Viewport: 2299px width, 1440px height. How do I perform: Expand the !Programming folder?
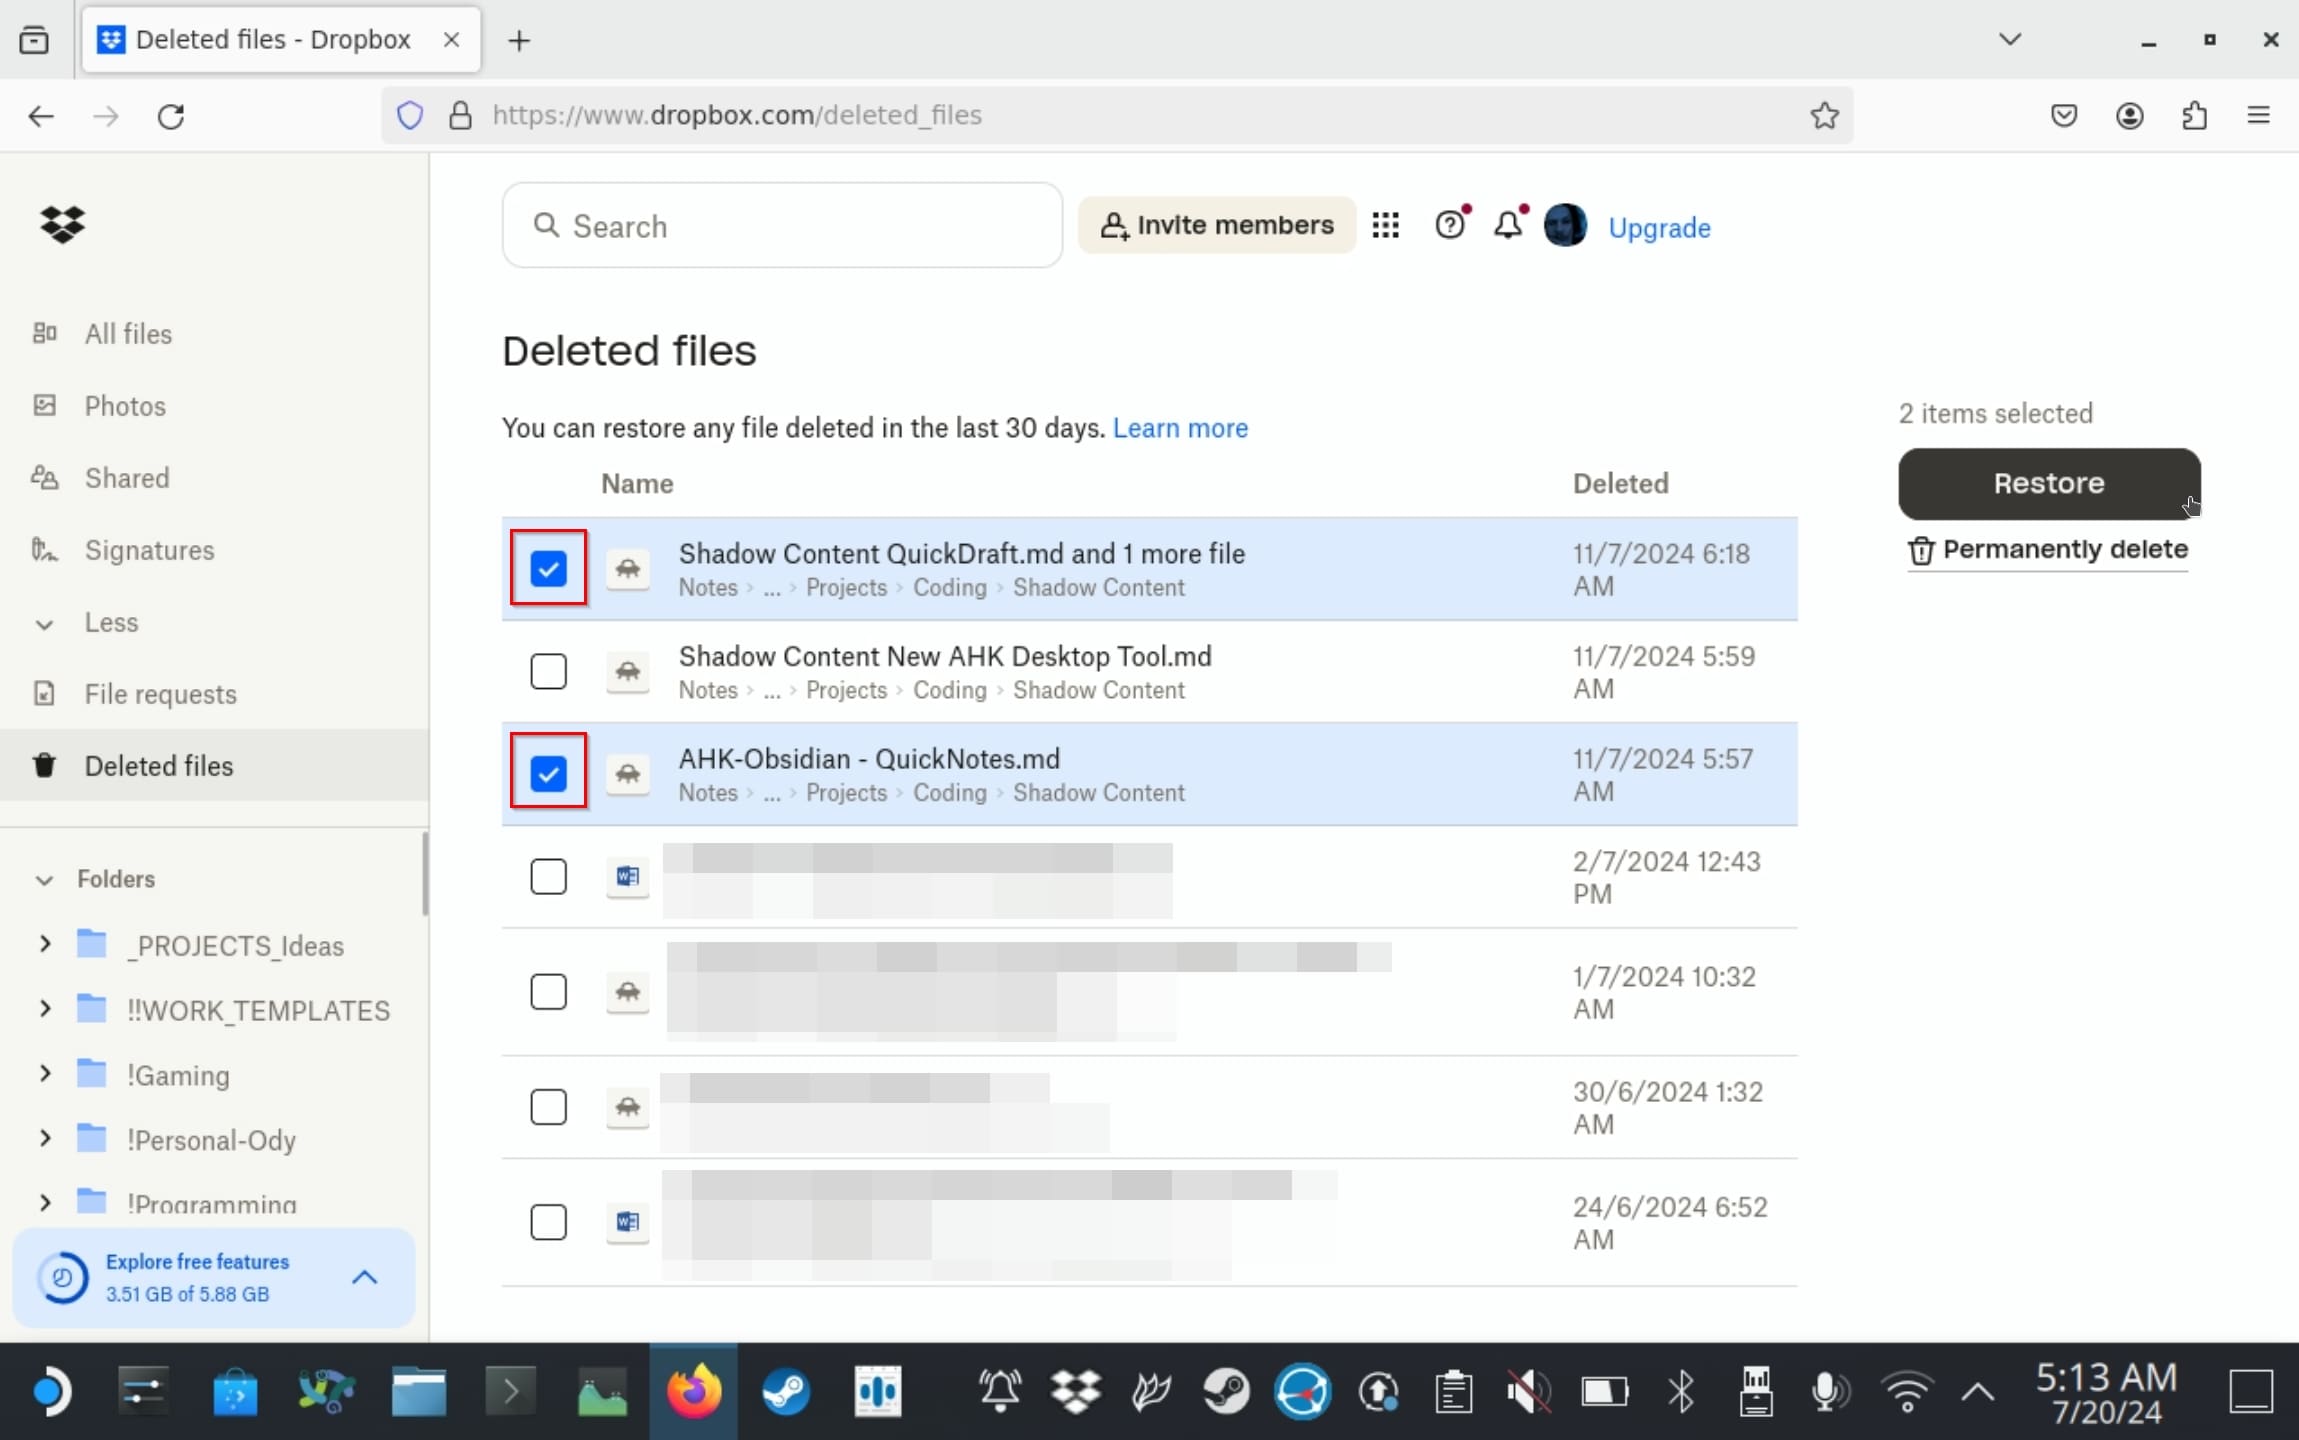(44, 1203)
